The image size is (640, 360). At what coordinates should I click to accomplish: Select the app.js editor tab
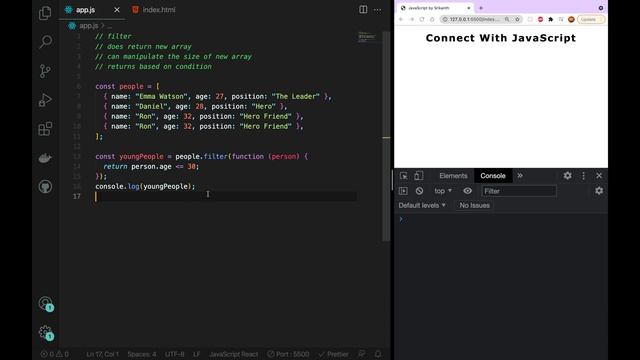point(85,10)
